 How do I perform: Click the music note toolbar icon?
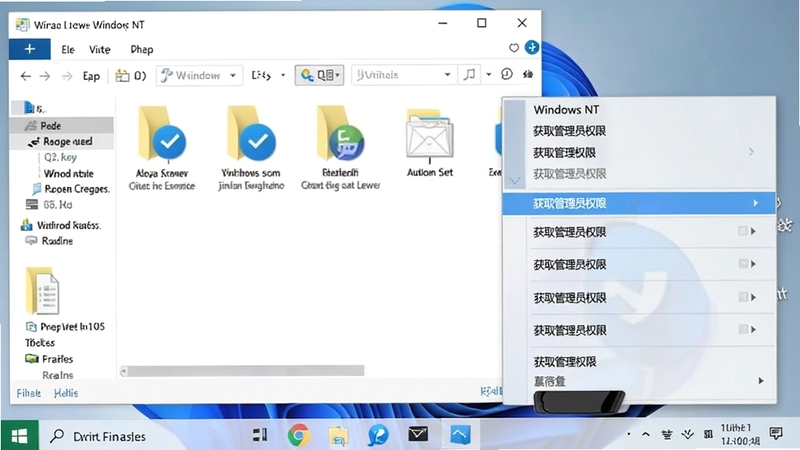tap(469, 75)
